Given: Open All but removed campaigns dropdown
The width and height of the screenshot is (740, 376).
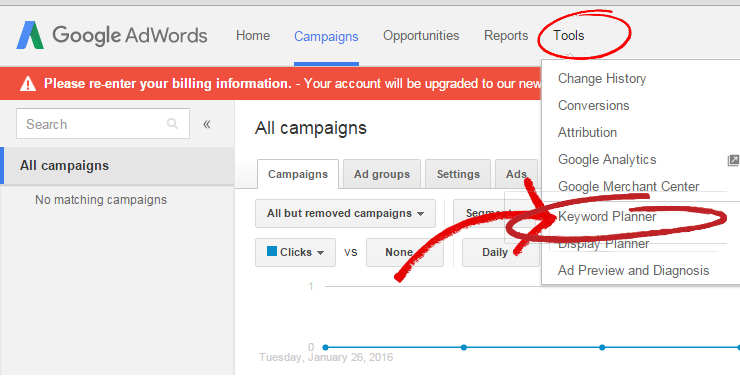Looking at the screenshot, I should (345, 213).
